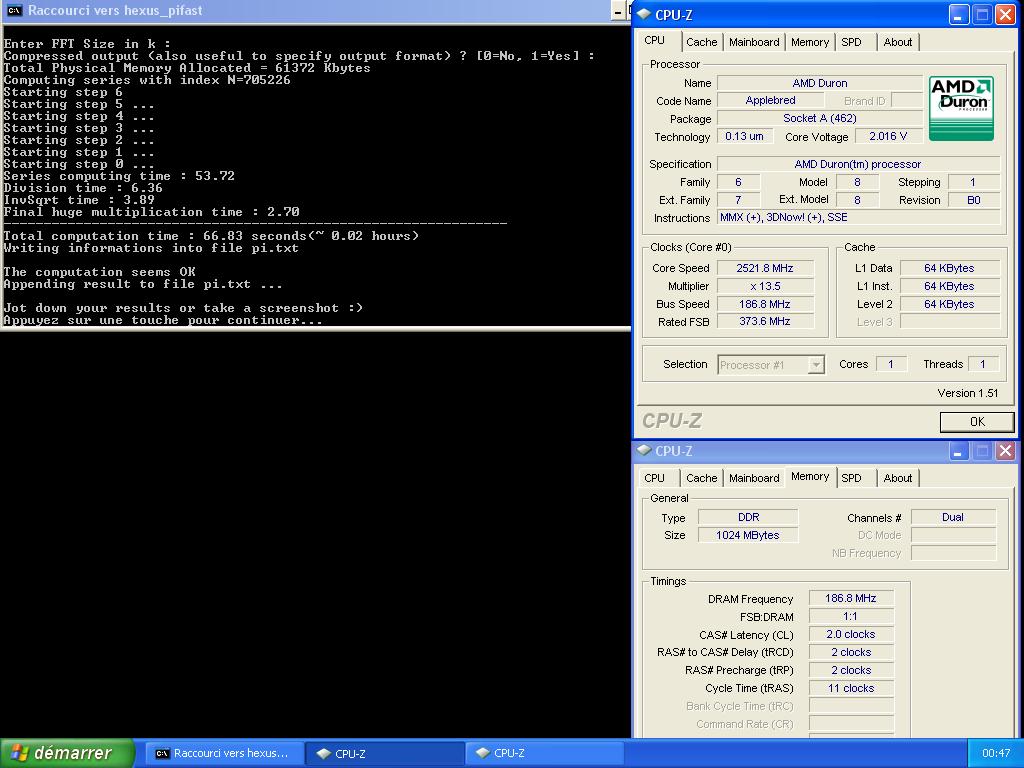Click the memory Size value 1024 MBytes
This screenshot has width=1024, height=768.
(748, 535)
